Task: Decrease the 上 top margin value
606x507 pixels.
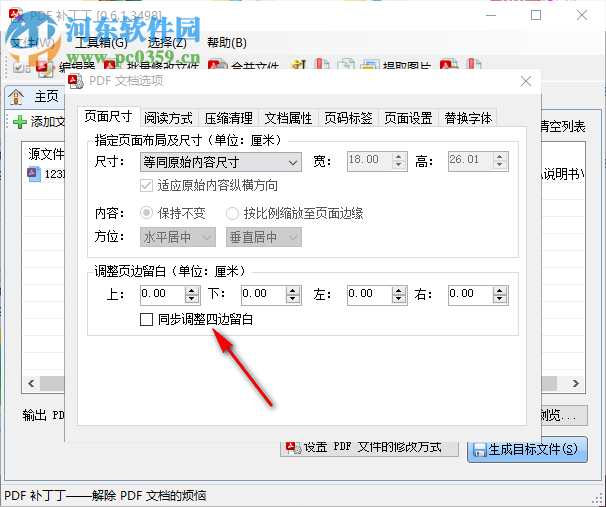Action: [x=192, y=299]
